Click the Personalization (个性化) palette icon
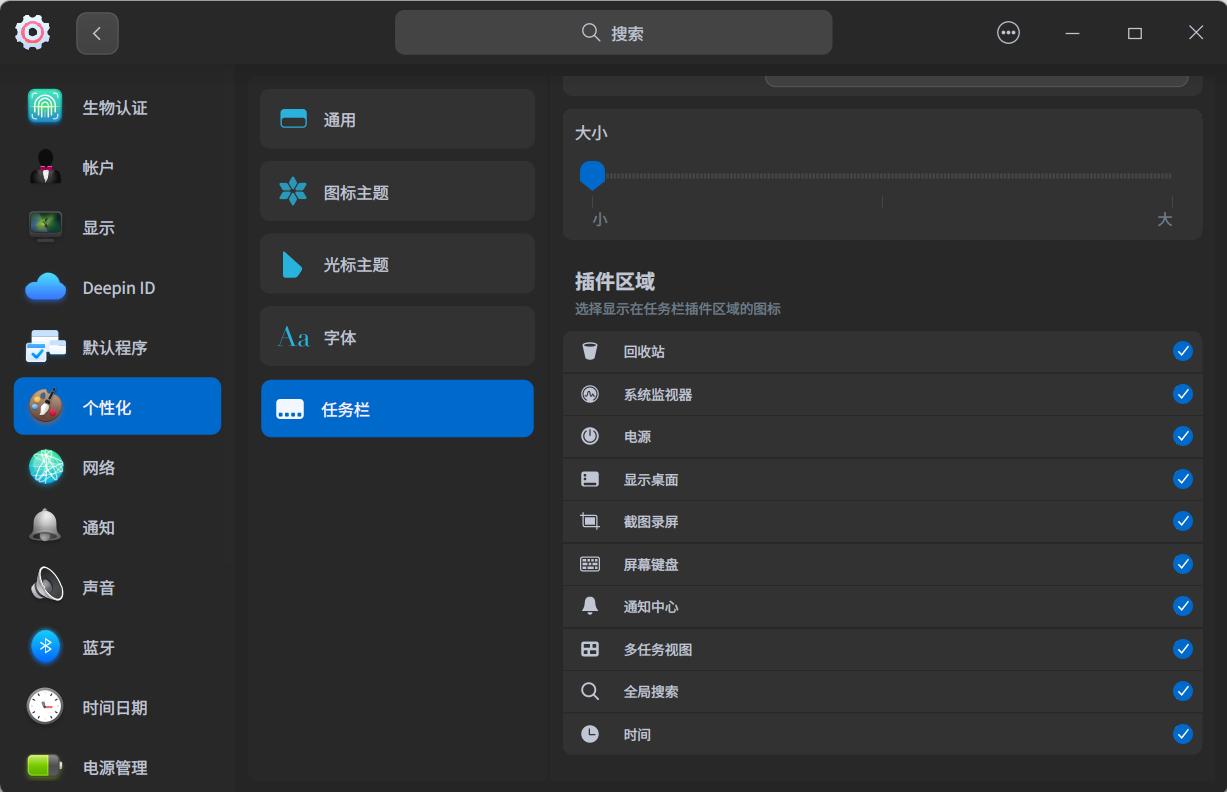The width and height of the screenshot is (1227, 792). [x=45, y=406]
